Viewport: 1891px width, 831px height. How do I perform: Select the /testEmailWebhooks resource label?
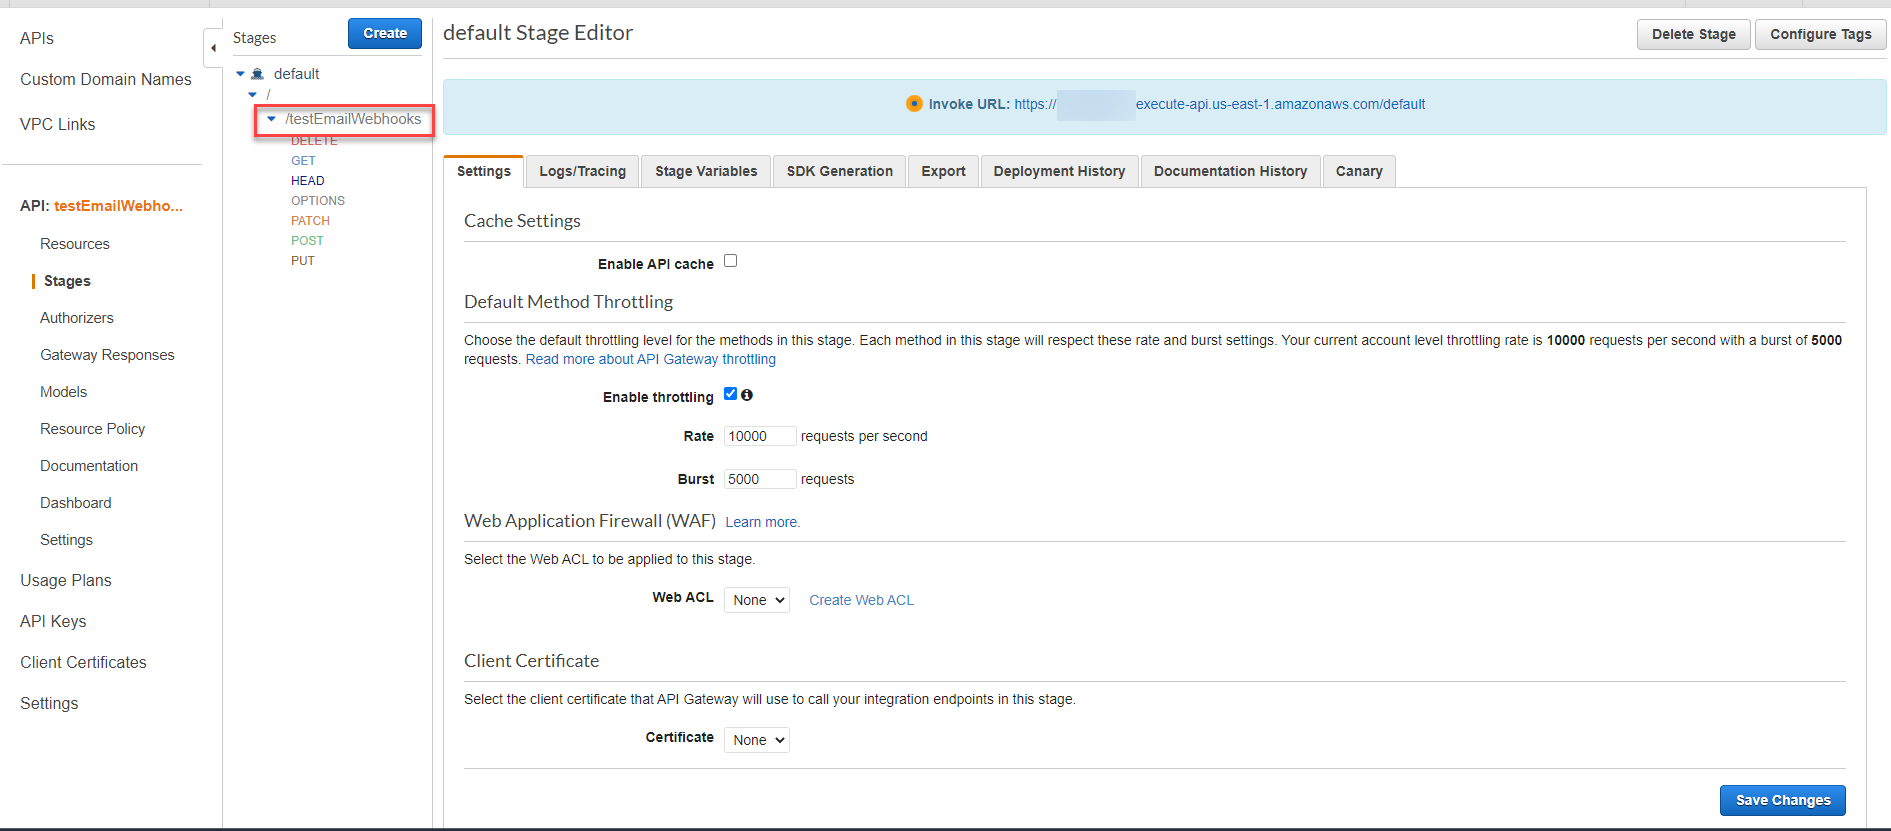click(x=353, y=119)
